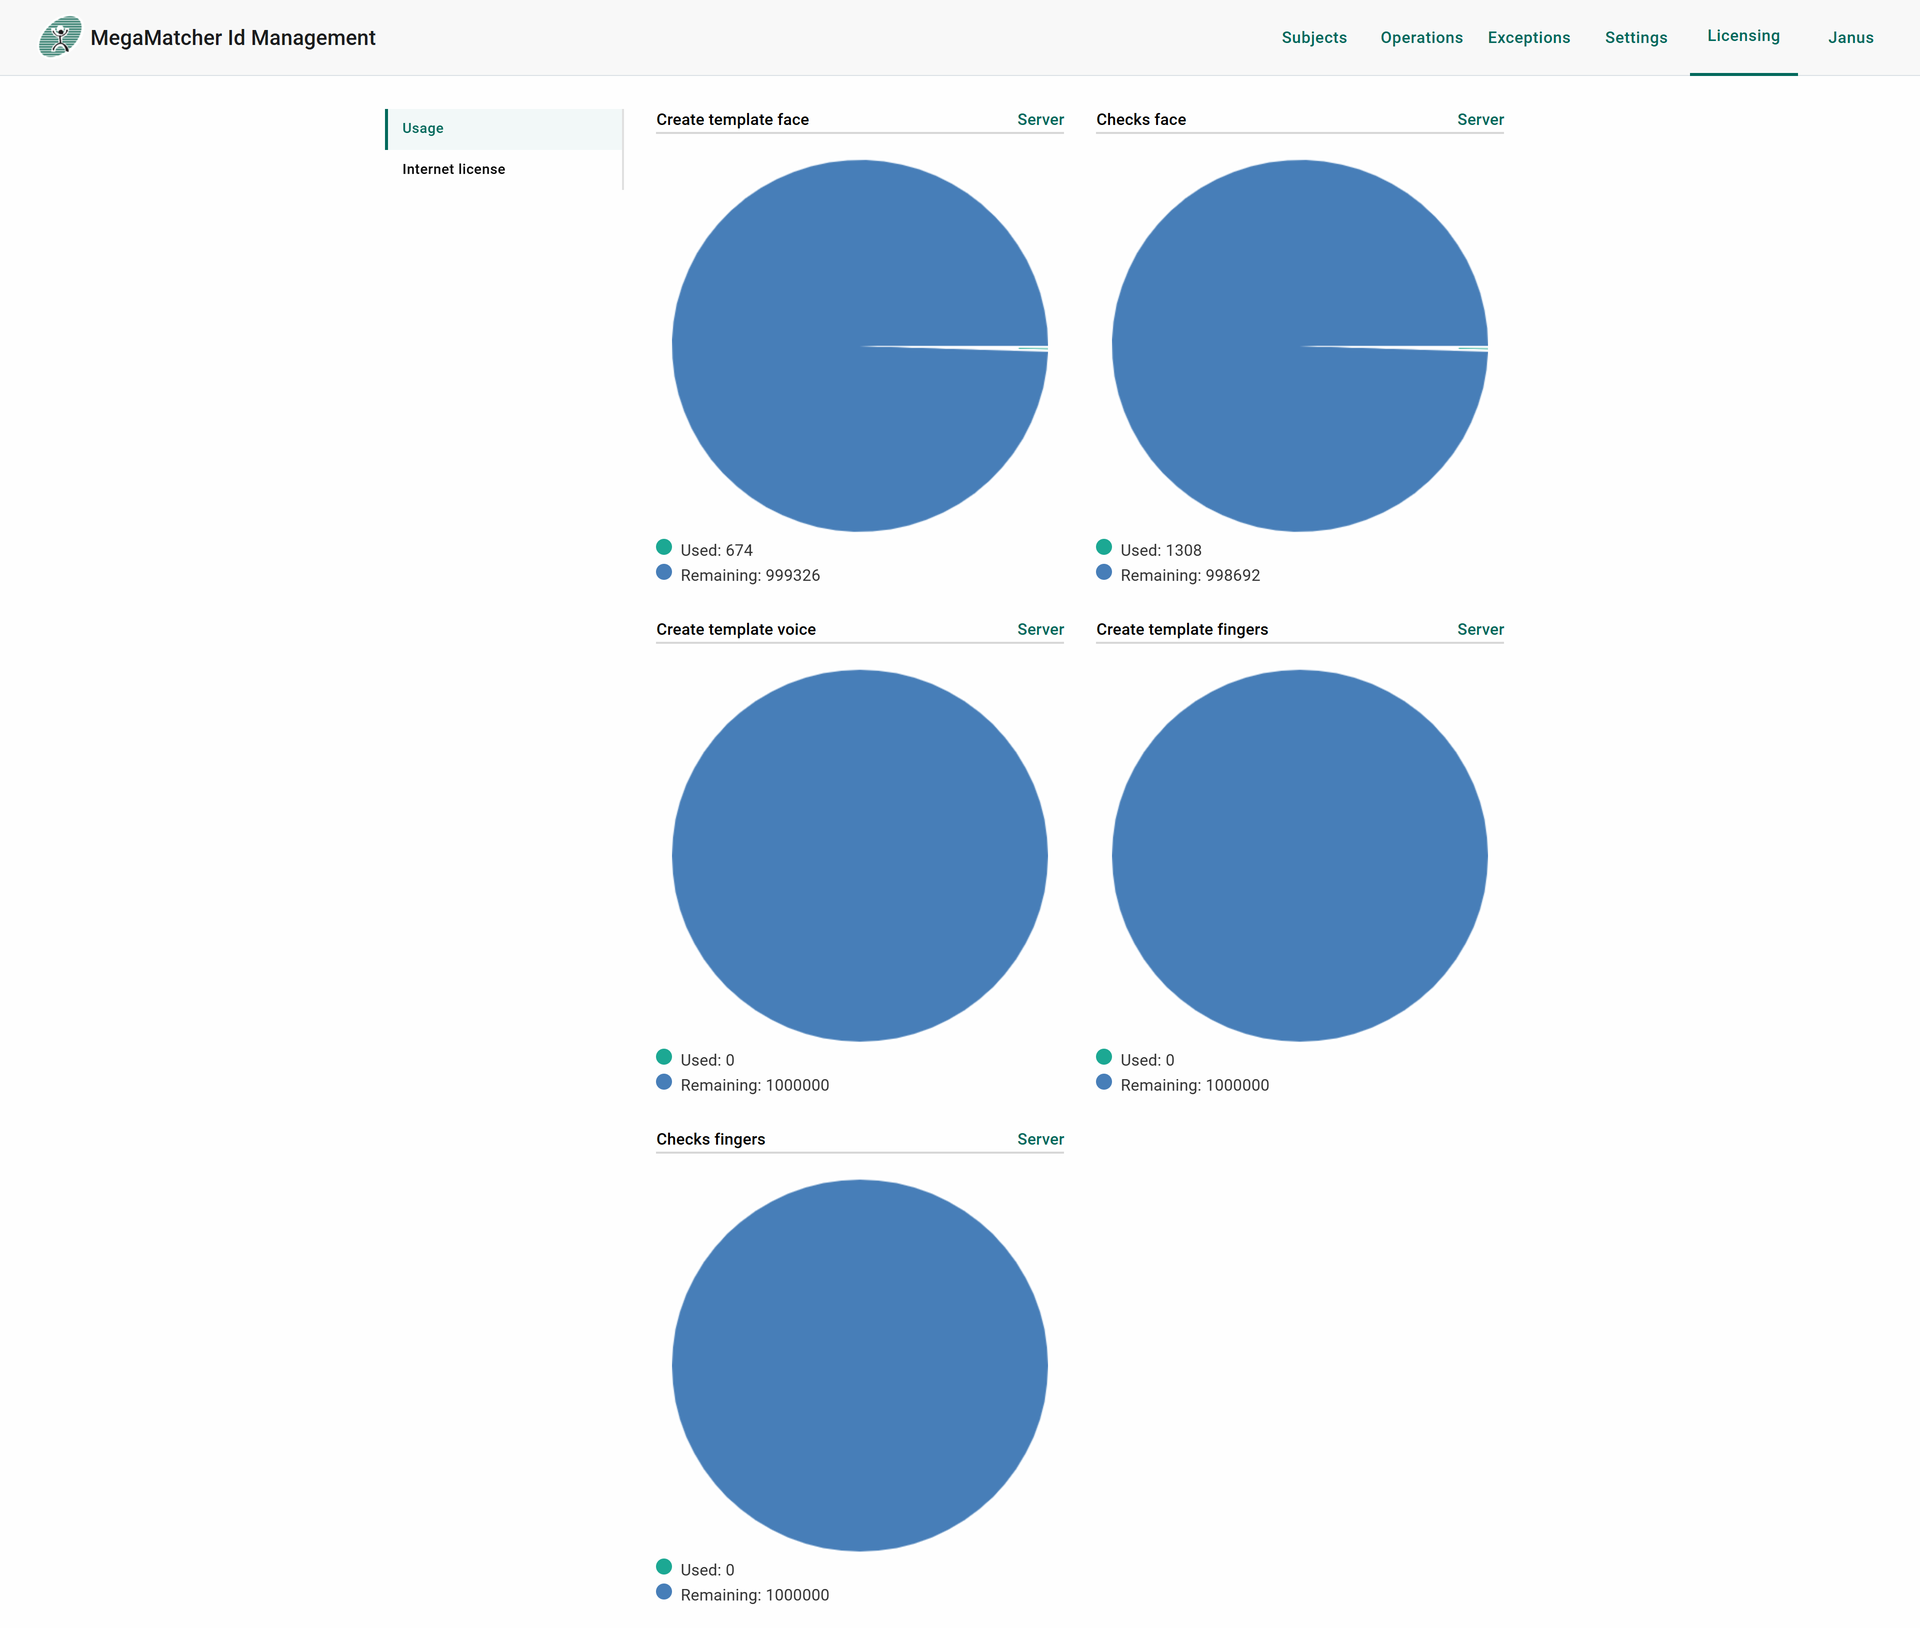Navigate to Settings
Screen dimensions: 1920x1628
pyautogui.click(x=1636, y=38)
